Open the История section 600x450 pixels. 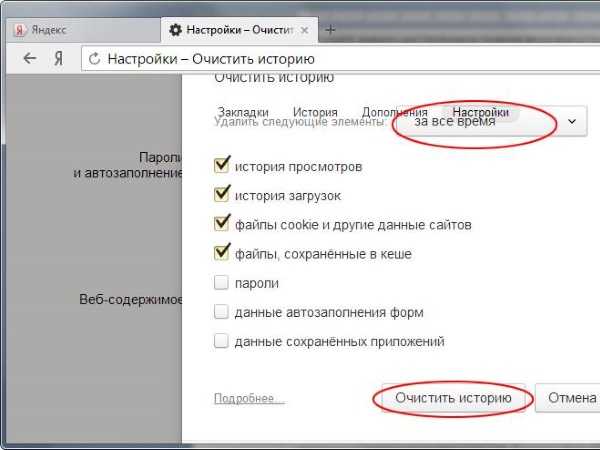(x=315, y=112)
